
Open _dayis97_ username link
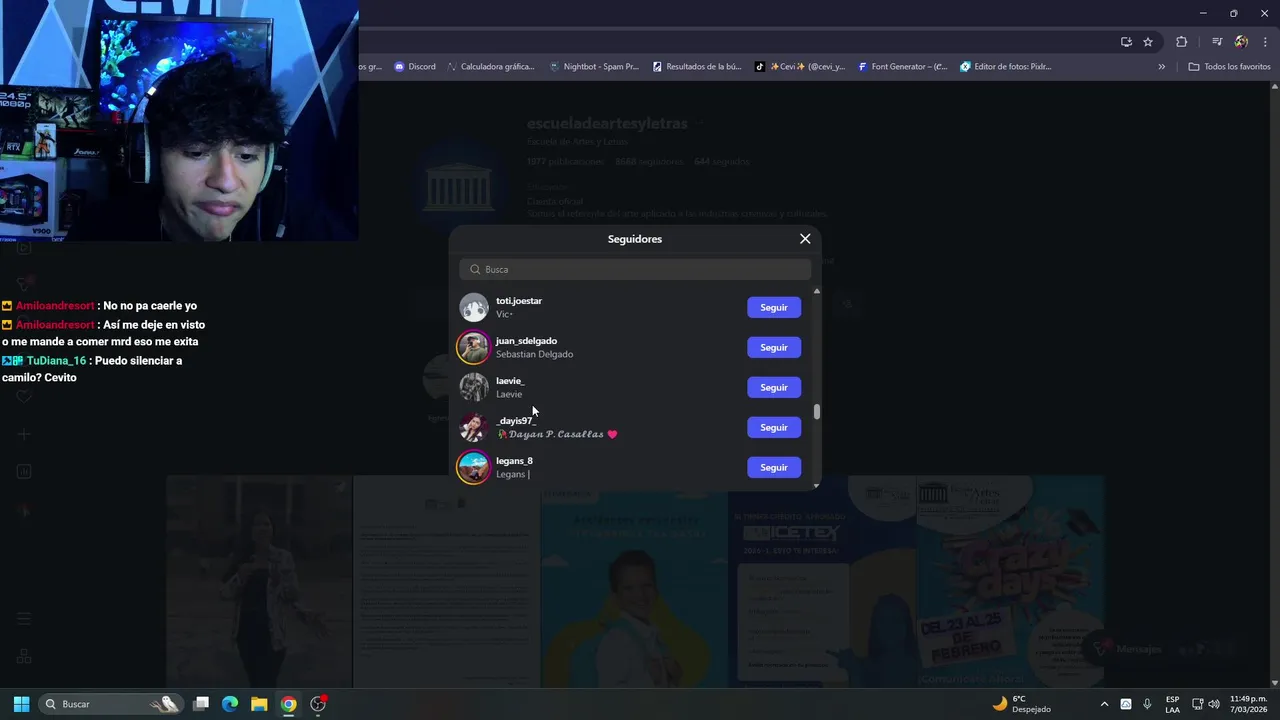[516, 421]
